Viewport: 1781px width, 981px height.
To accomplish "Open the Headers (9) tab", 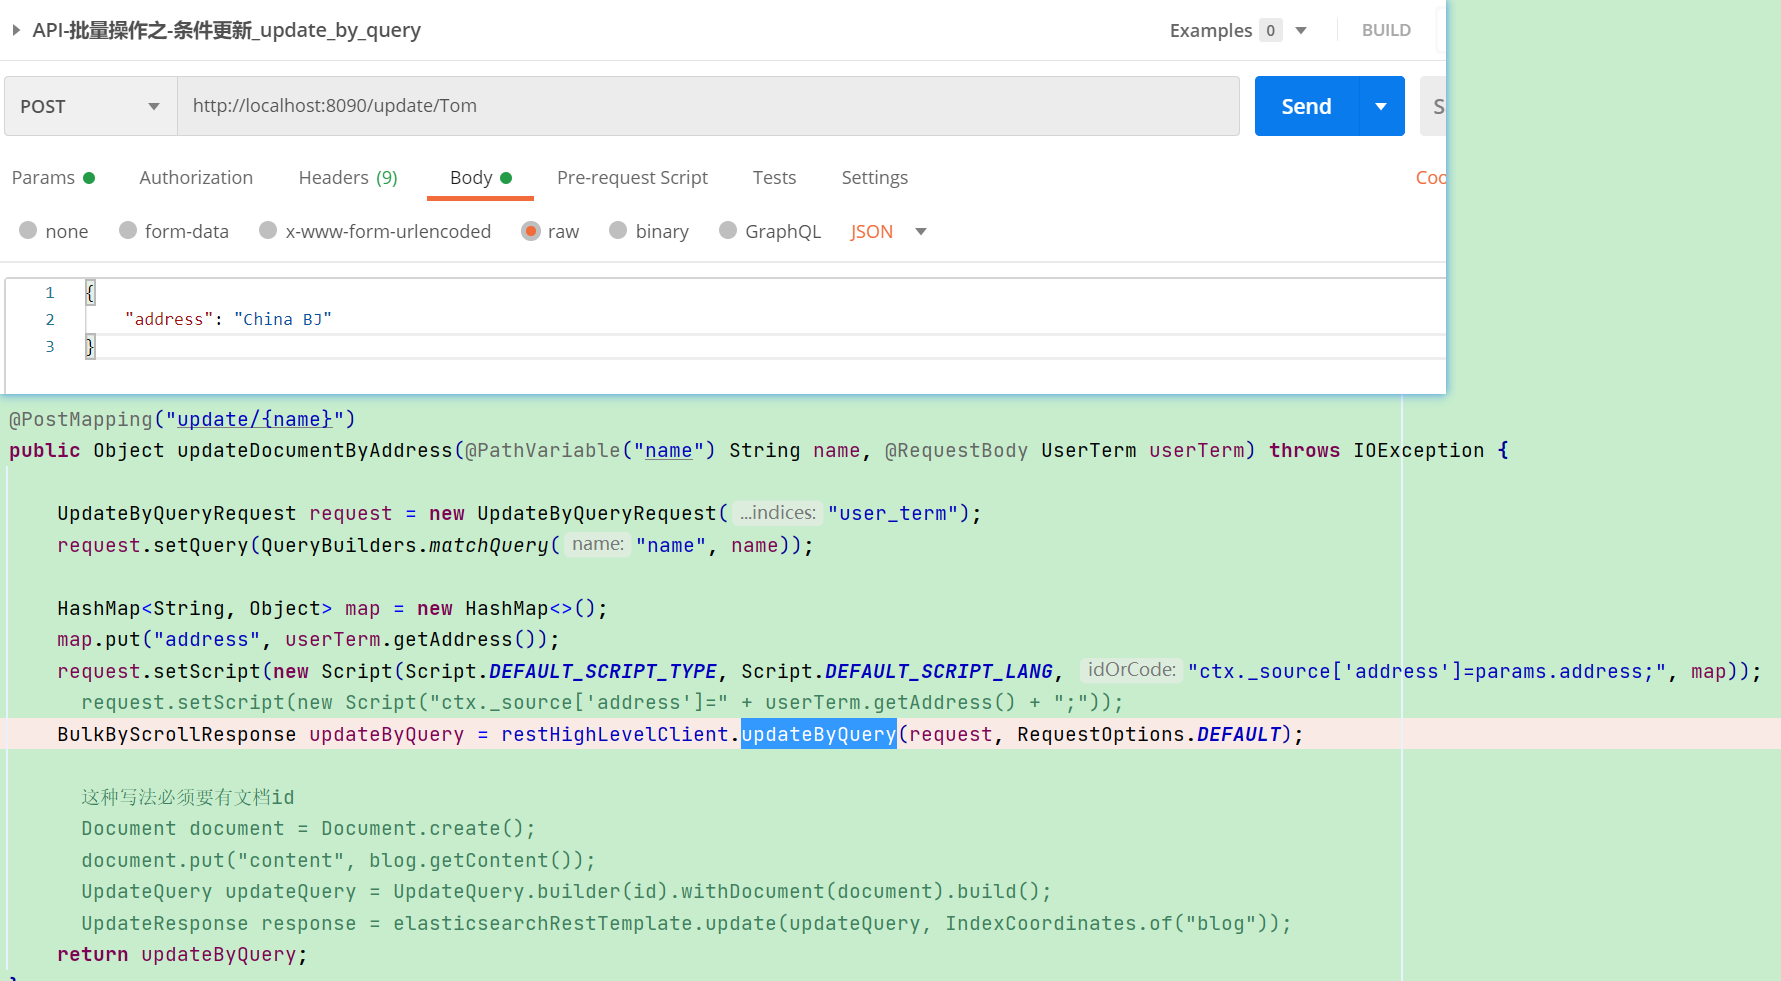I will tap(348, 178).
